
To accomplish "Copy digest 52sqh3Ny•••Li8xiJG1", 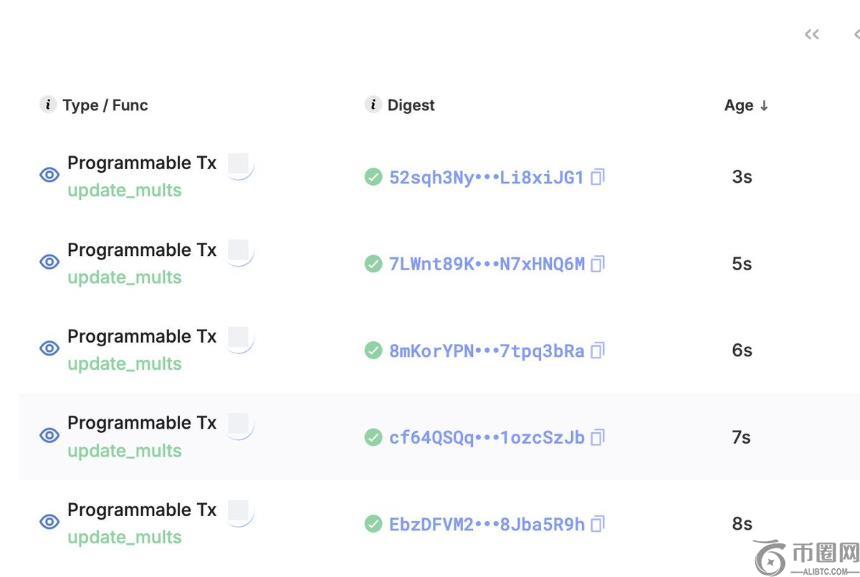I will [x=598, y=177].
